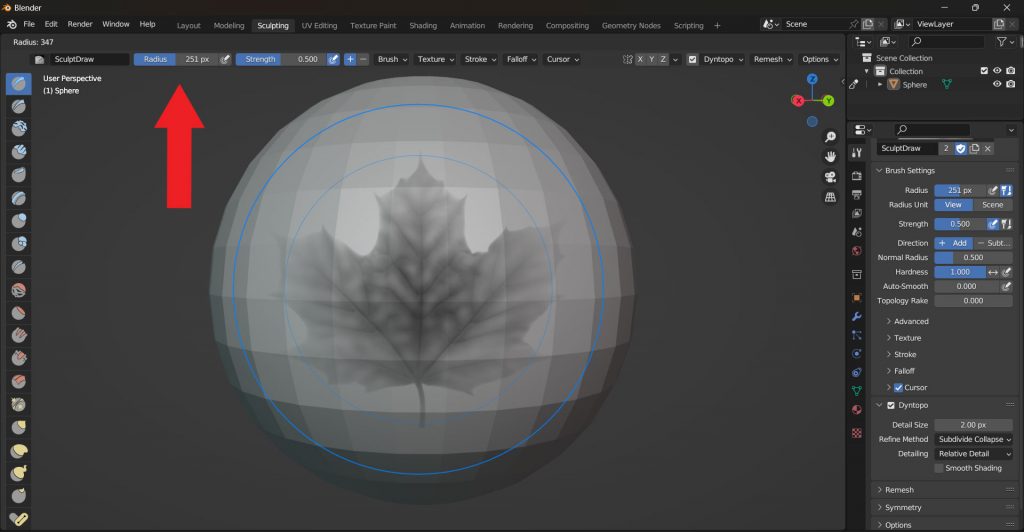The width and height of the screenshot is (1024, 532).
Task: Select the Elastic Deform brush tool
Action: [19, 450]
